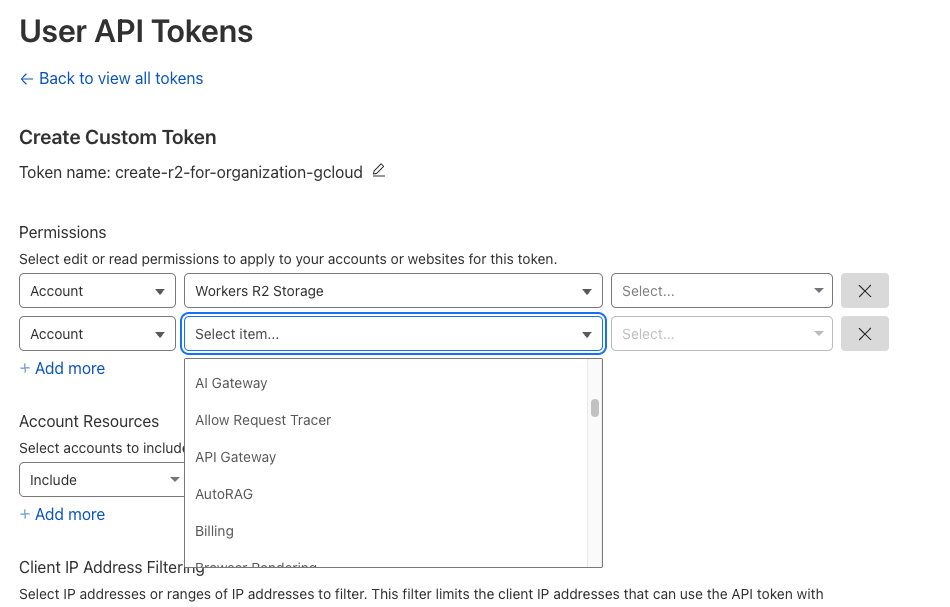This screenshot has height=607, width=950.
Task: Go back to view all tokens
Action: click(x=111, y=78)
